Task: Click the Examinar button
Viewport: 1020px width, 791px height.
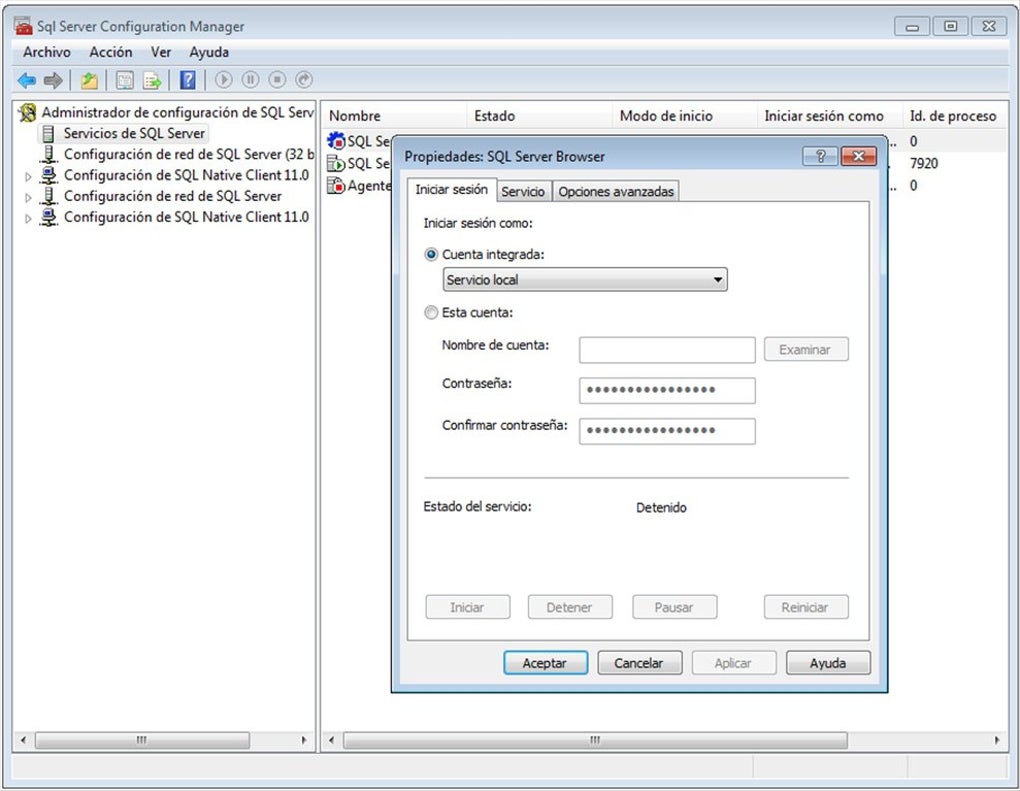Action: (x=805, y=349)
